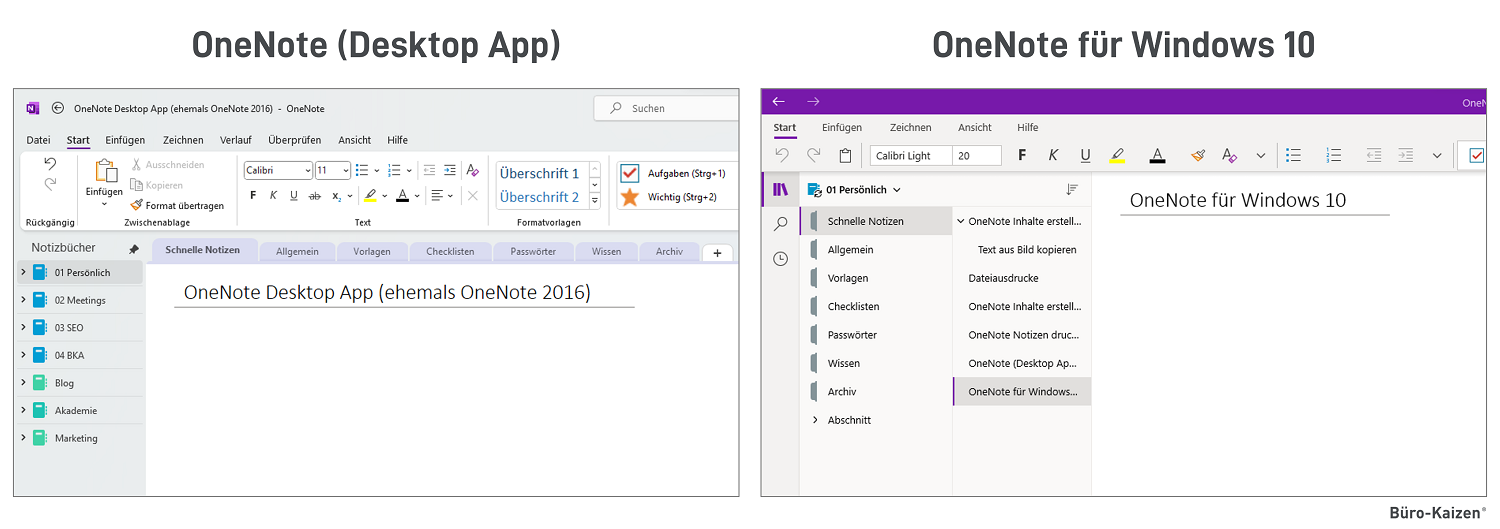
Task: Open the Datei menu
Action: tap(38, 140)
